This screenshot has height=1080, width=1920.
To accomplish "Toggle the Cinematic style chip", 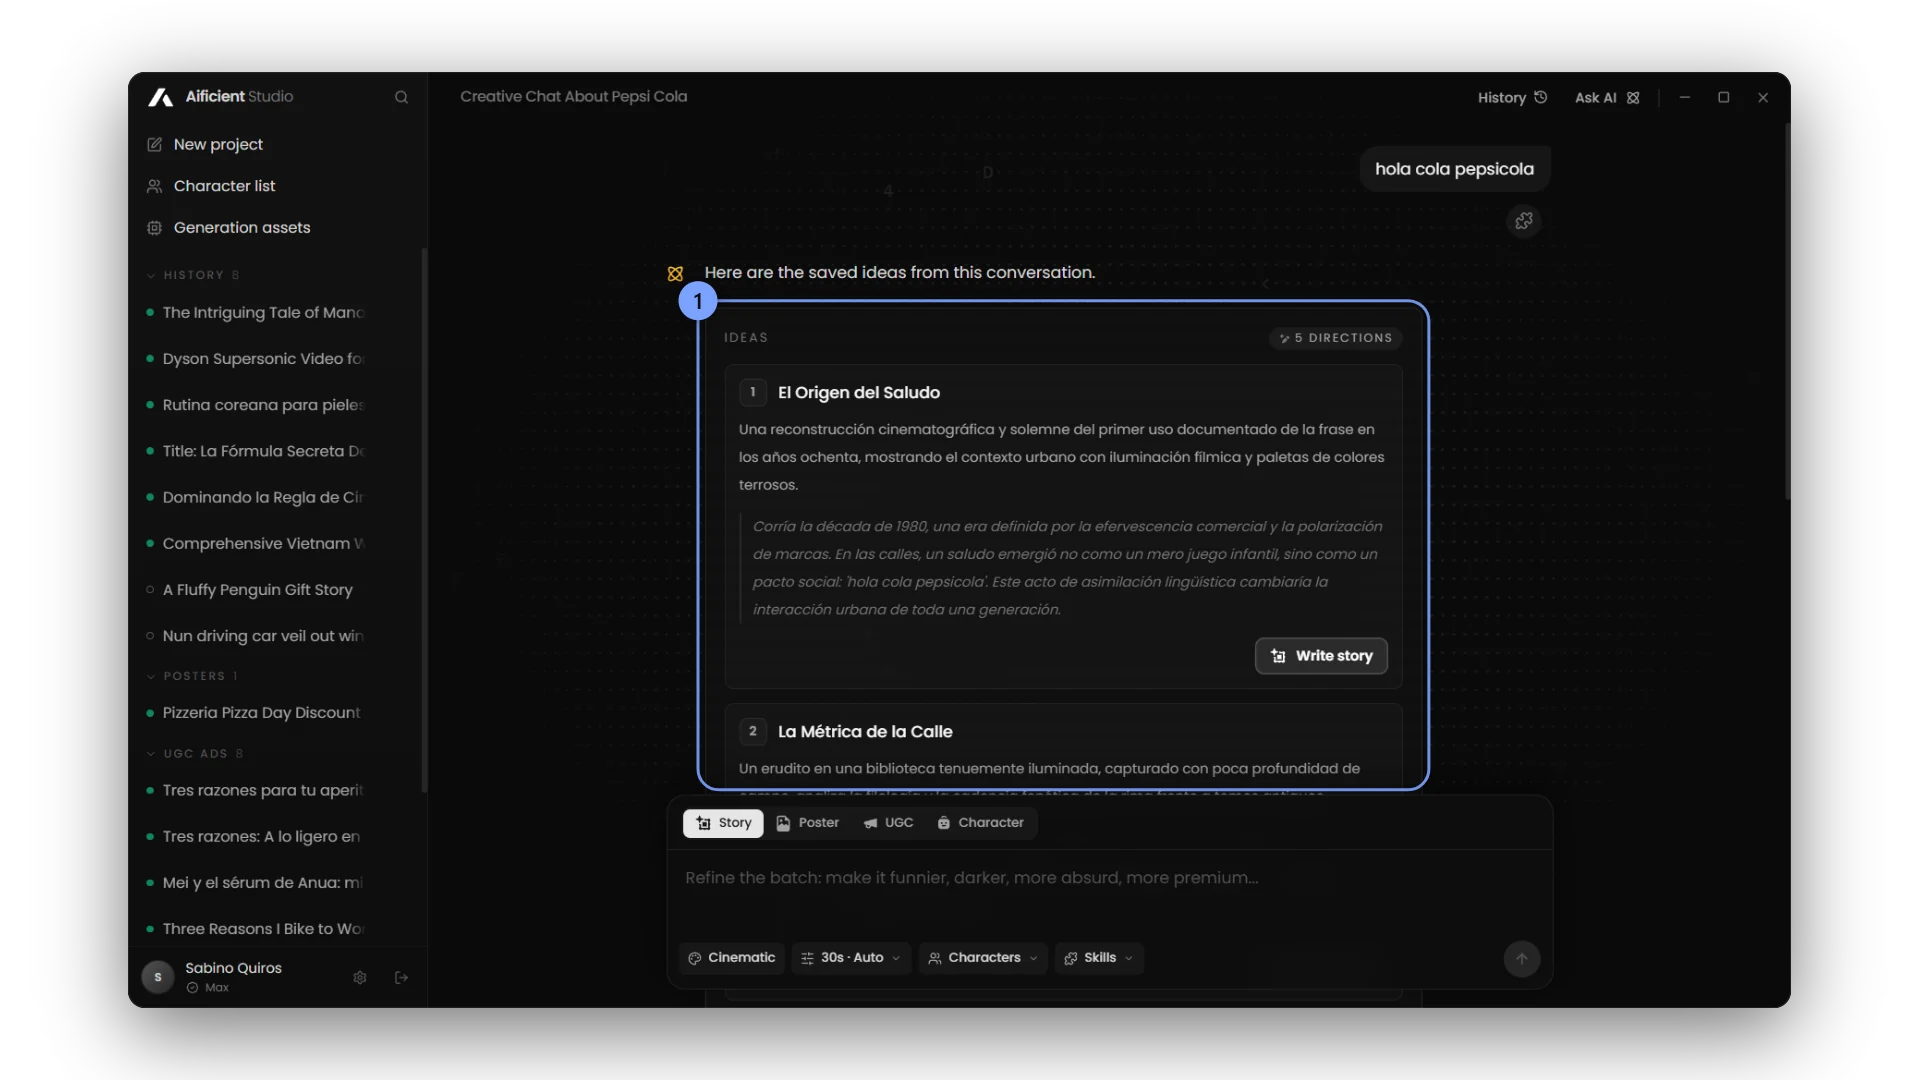I will [732, 958].
